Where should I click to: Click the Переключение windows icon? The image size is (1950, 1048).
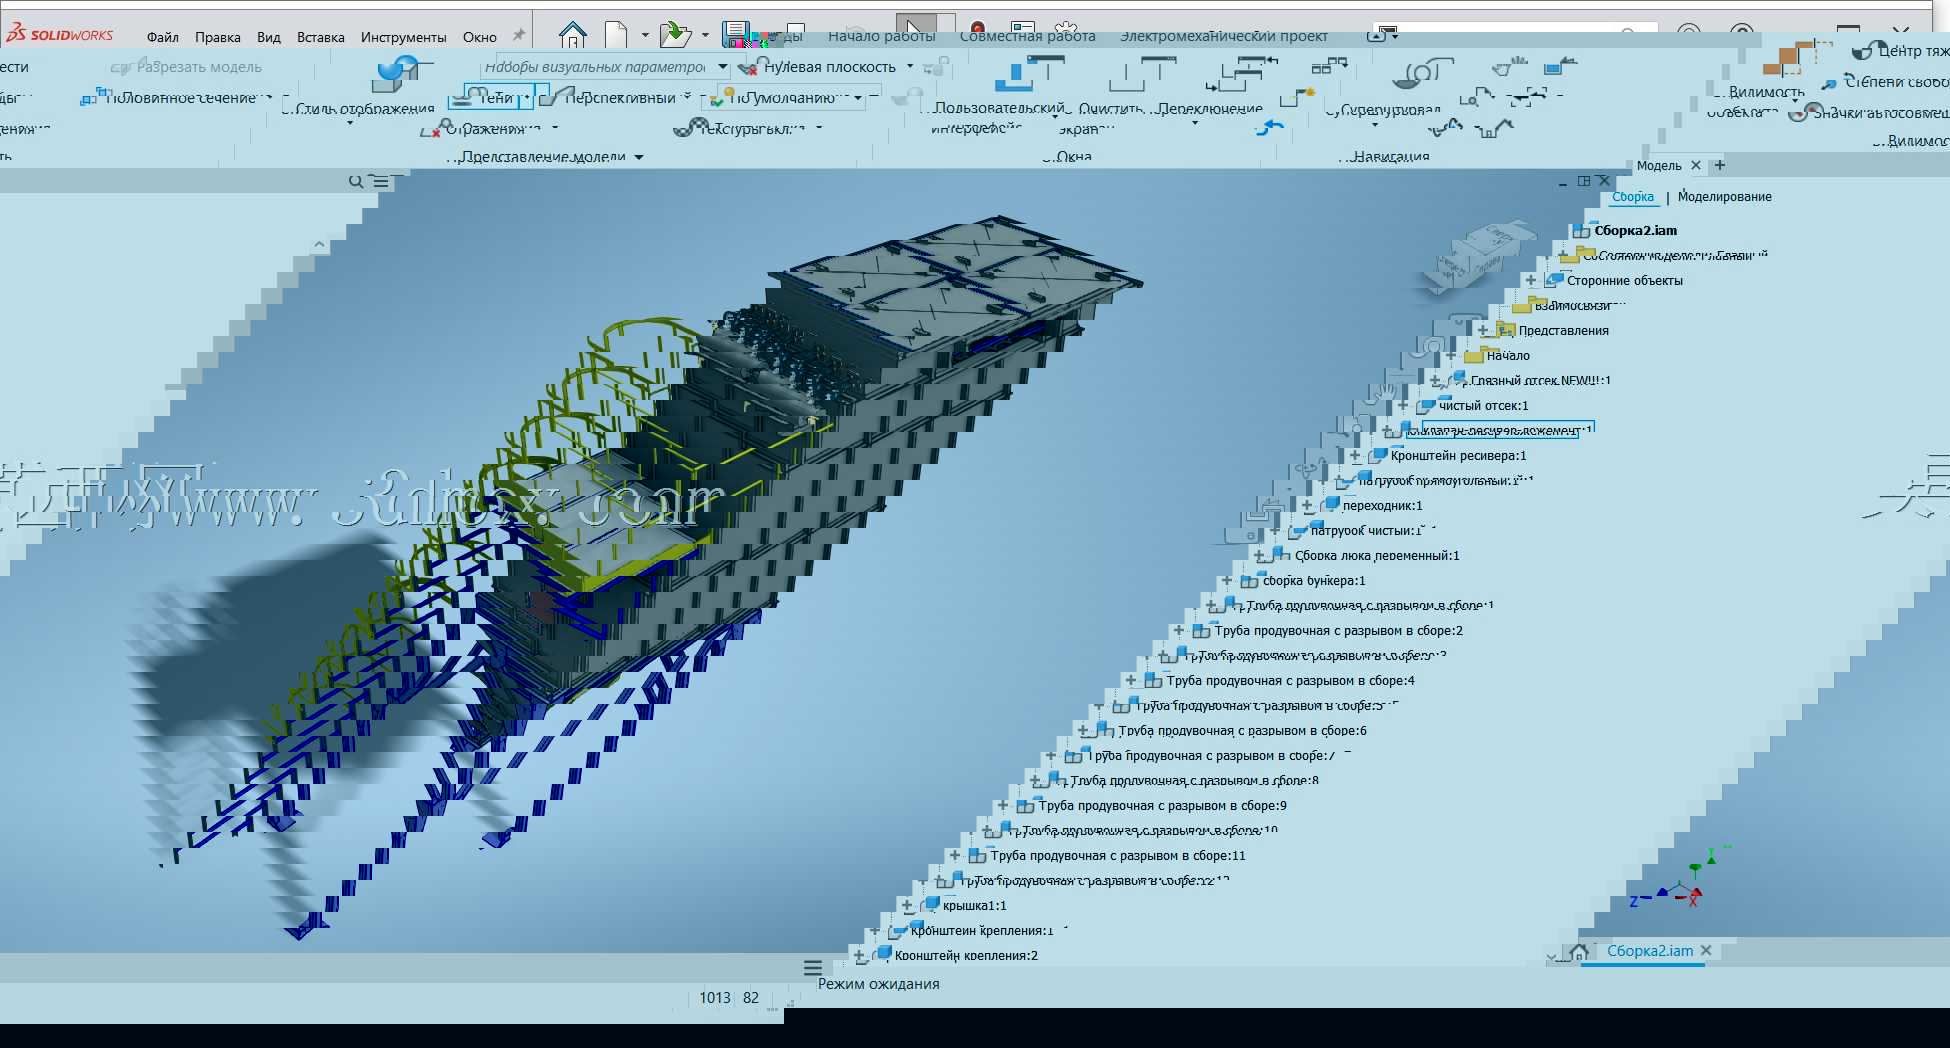1240,74
